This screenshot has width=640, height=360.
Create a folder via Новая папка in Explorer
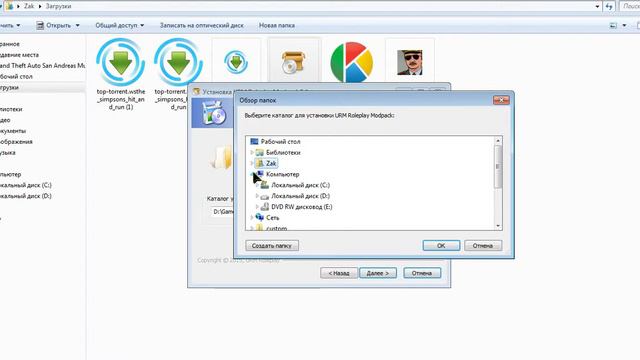pyautogui.click(x=277, y=25)
